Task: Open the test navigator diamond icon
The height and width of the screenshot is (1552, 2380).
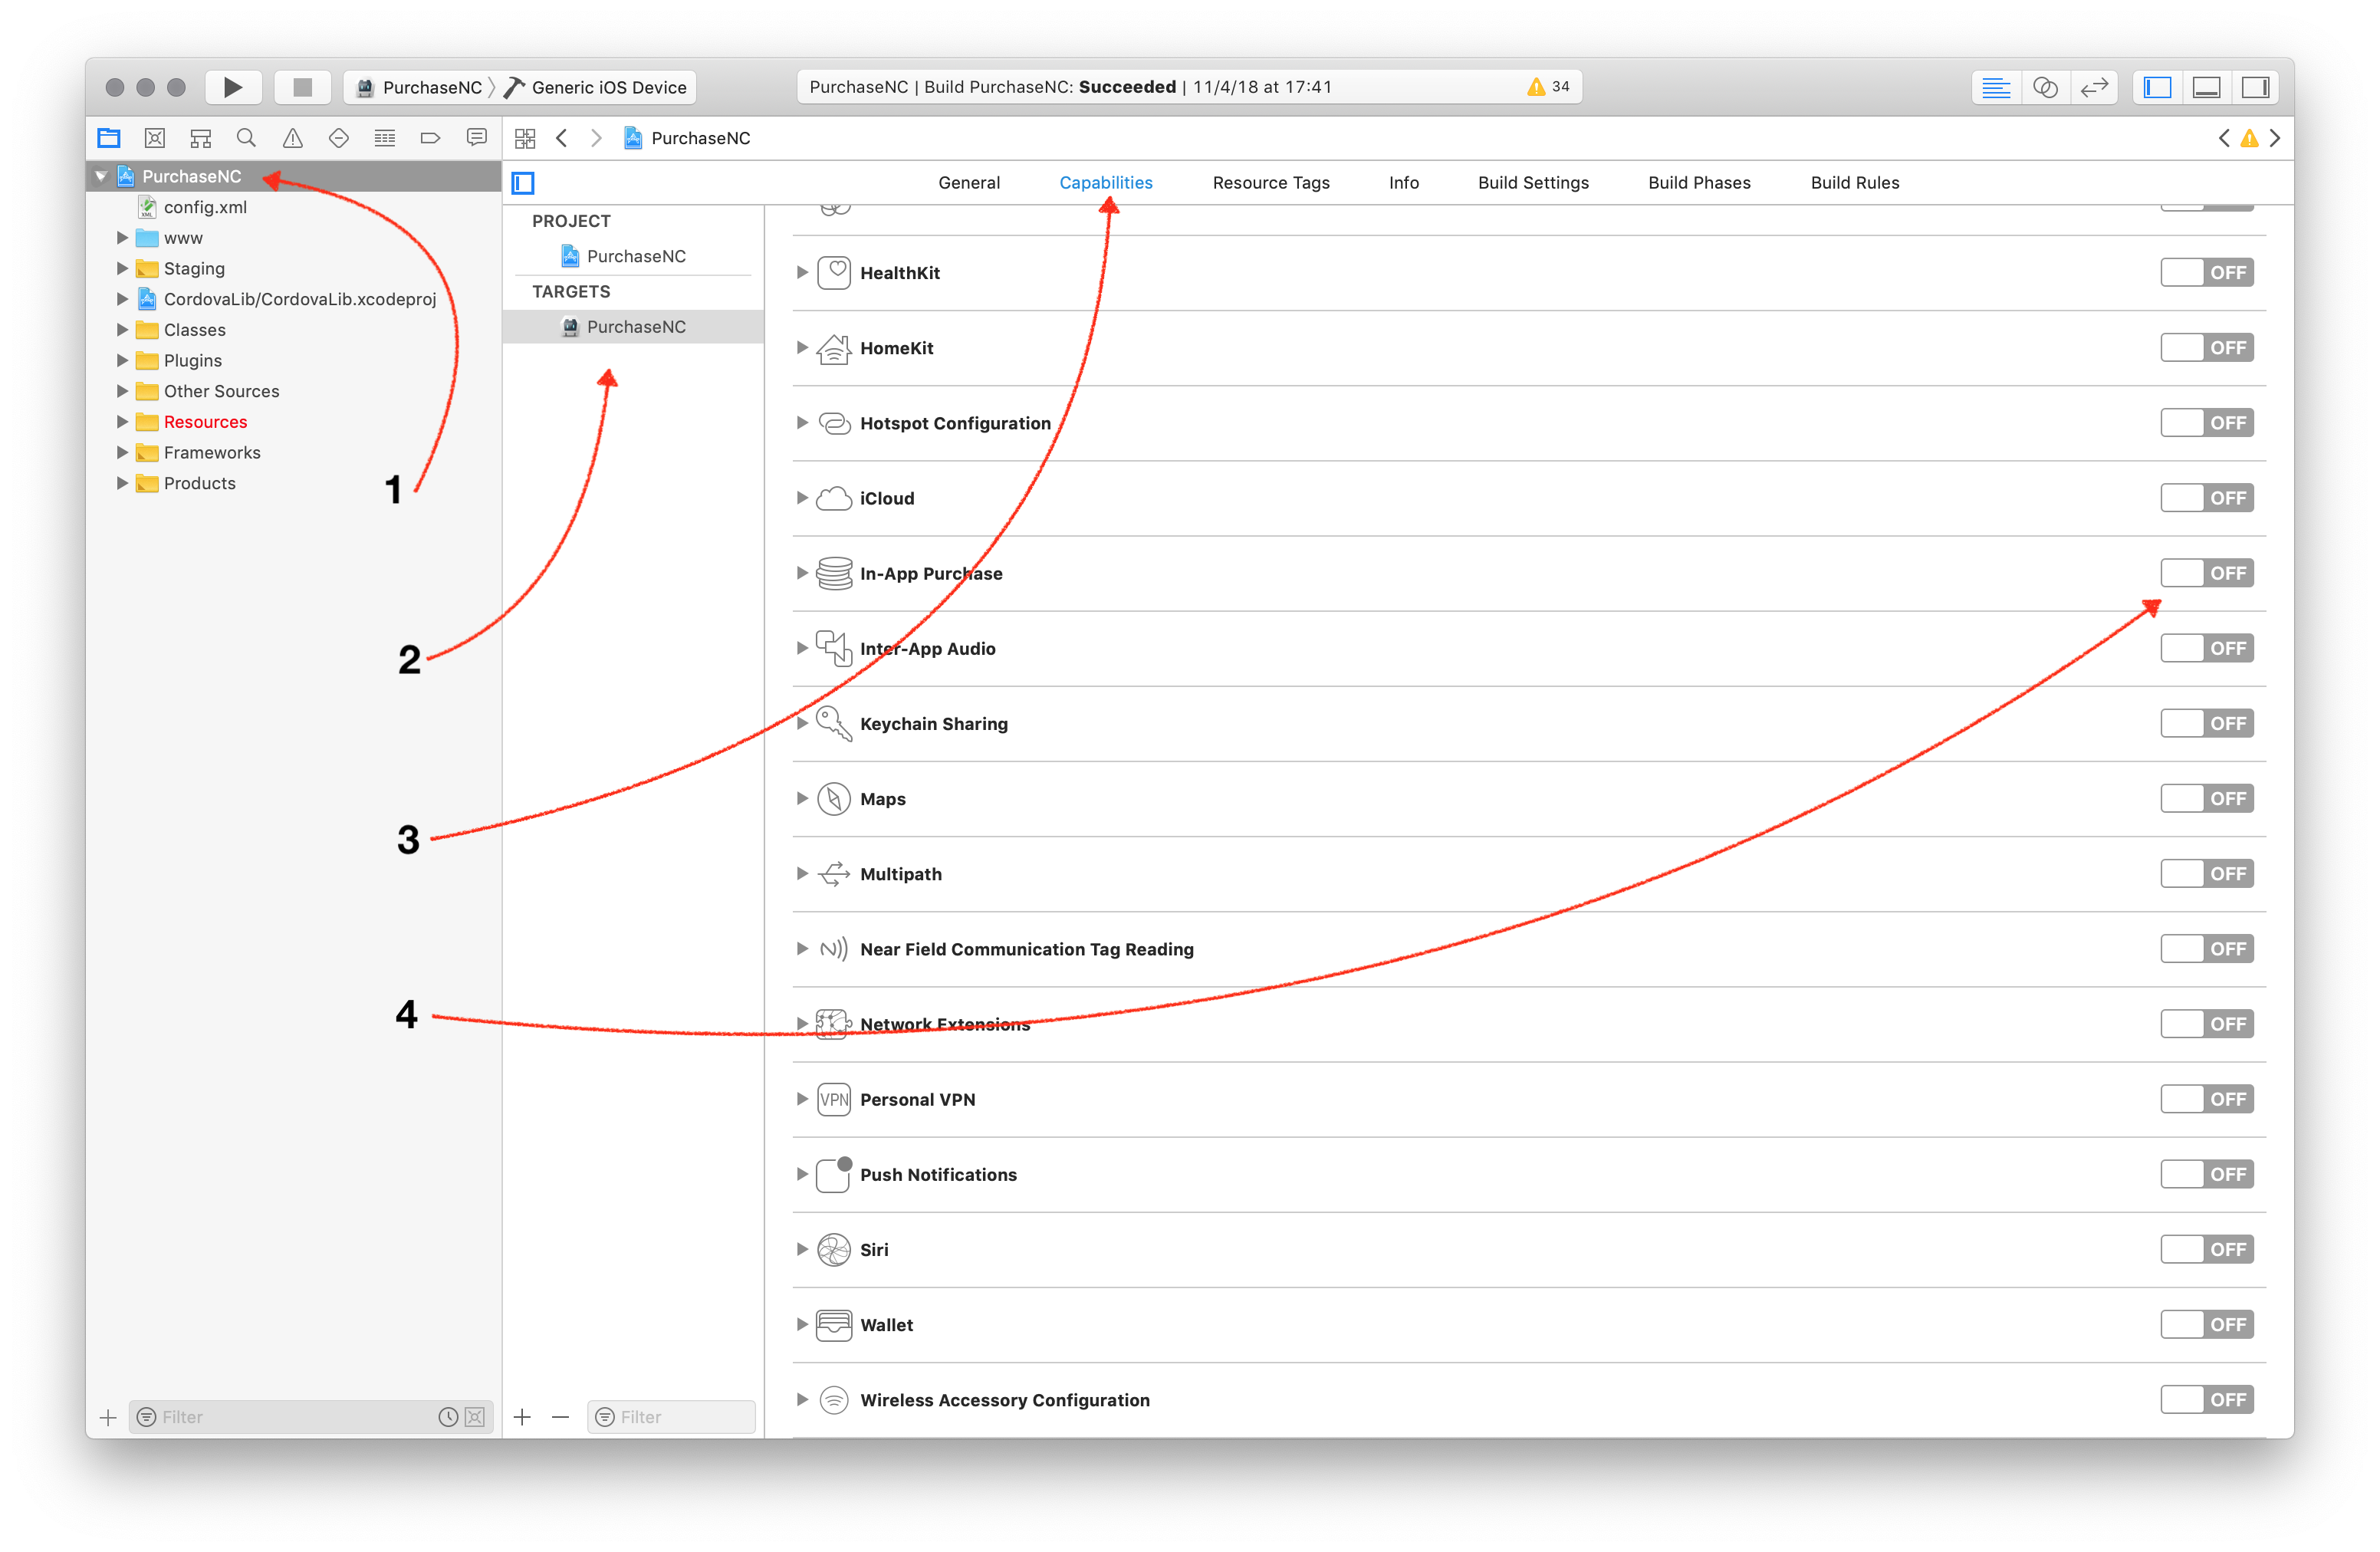Action: point(339,138)
